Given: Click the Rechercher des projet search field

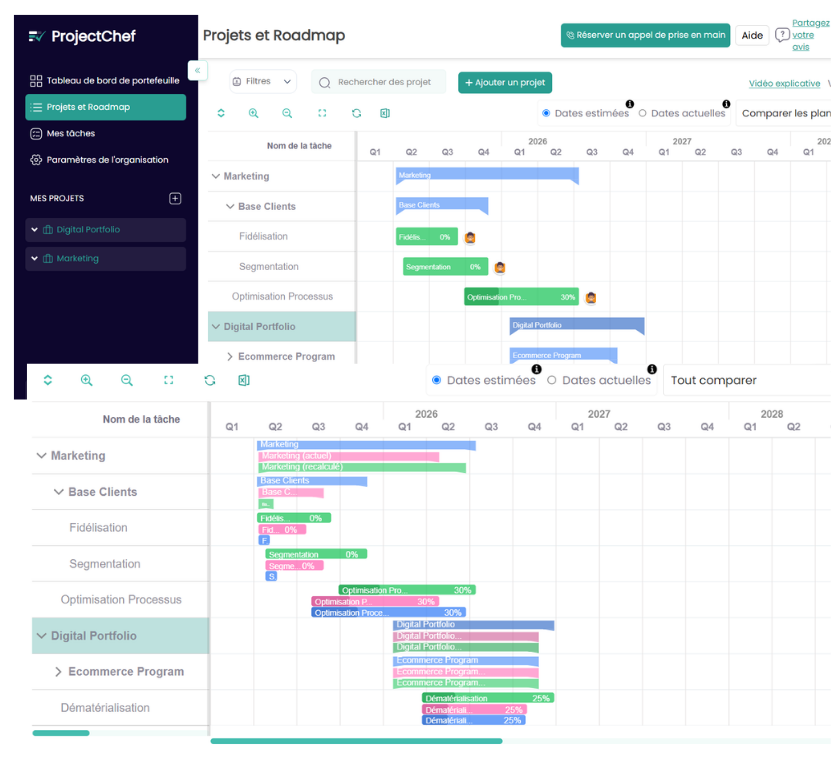Looking at the screenshot, I should click(384, 82).
